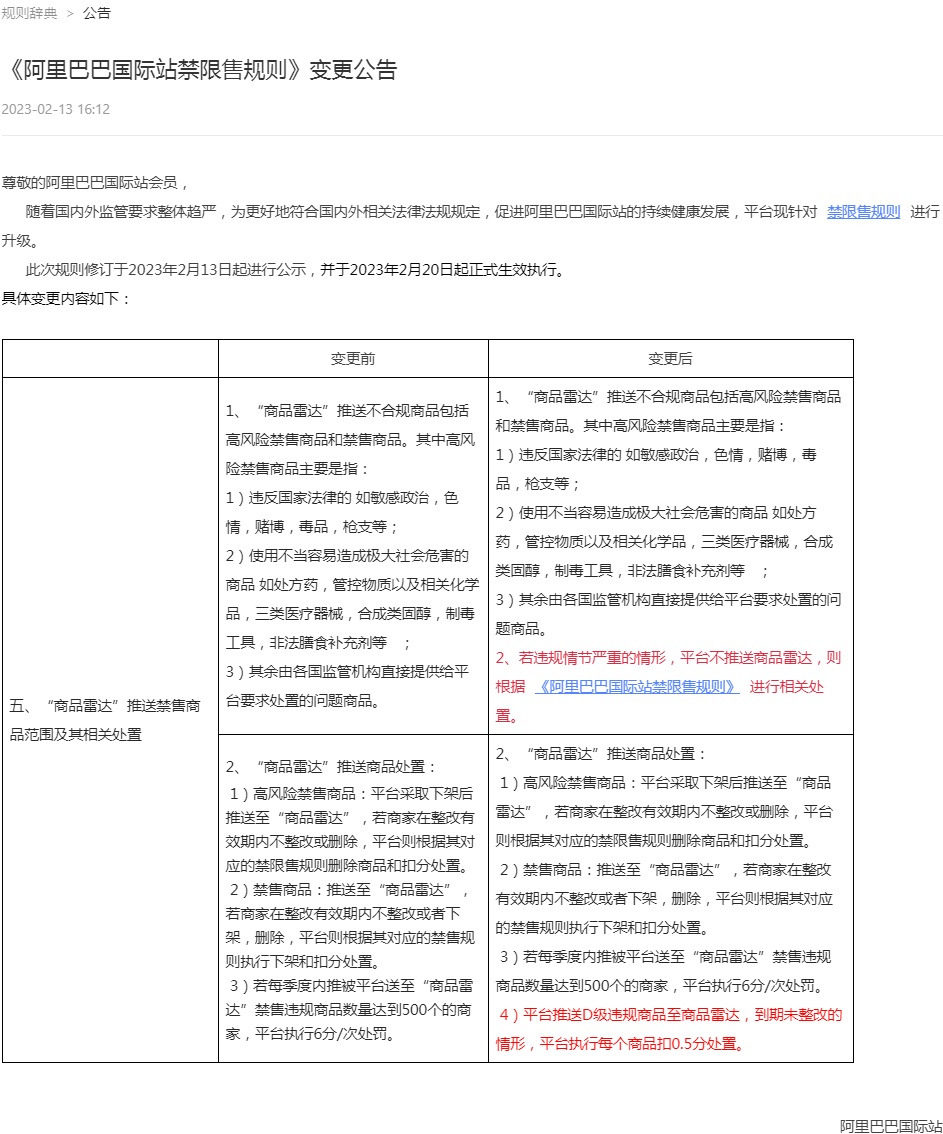The width and height of the screenshot is (943, 1134).
Task: Click the greeting 尊敬的阿里巴巴国际站会员
Action: (95, 182)
